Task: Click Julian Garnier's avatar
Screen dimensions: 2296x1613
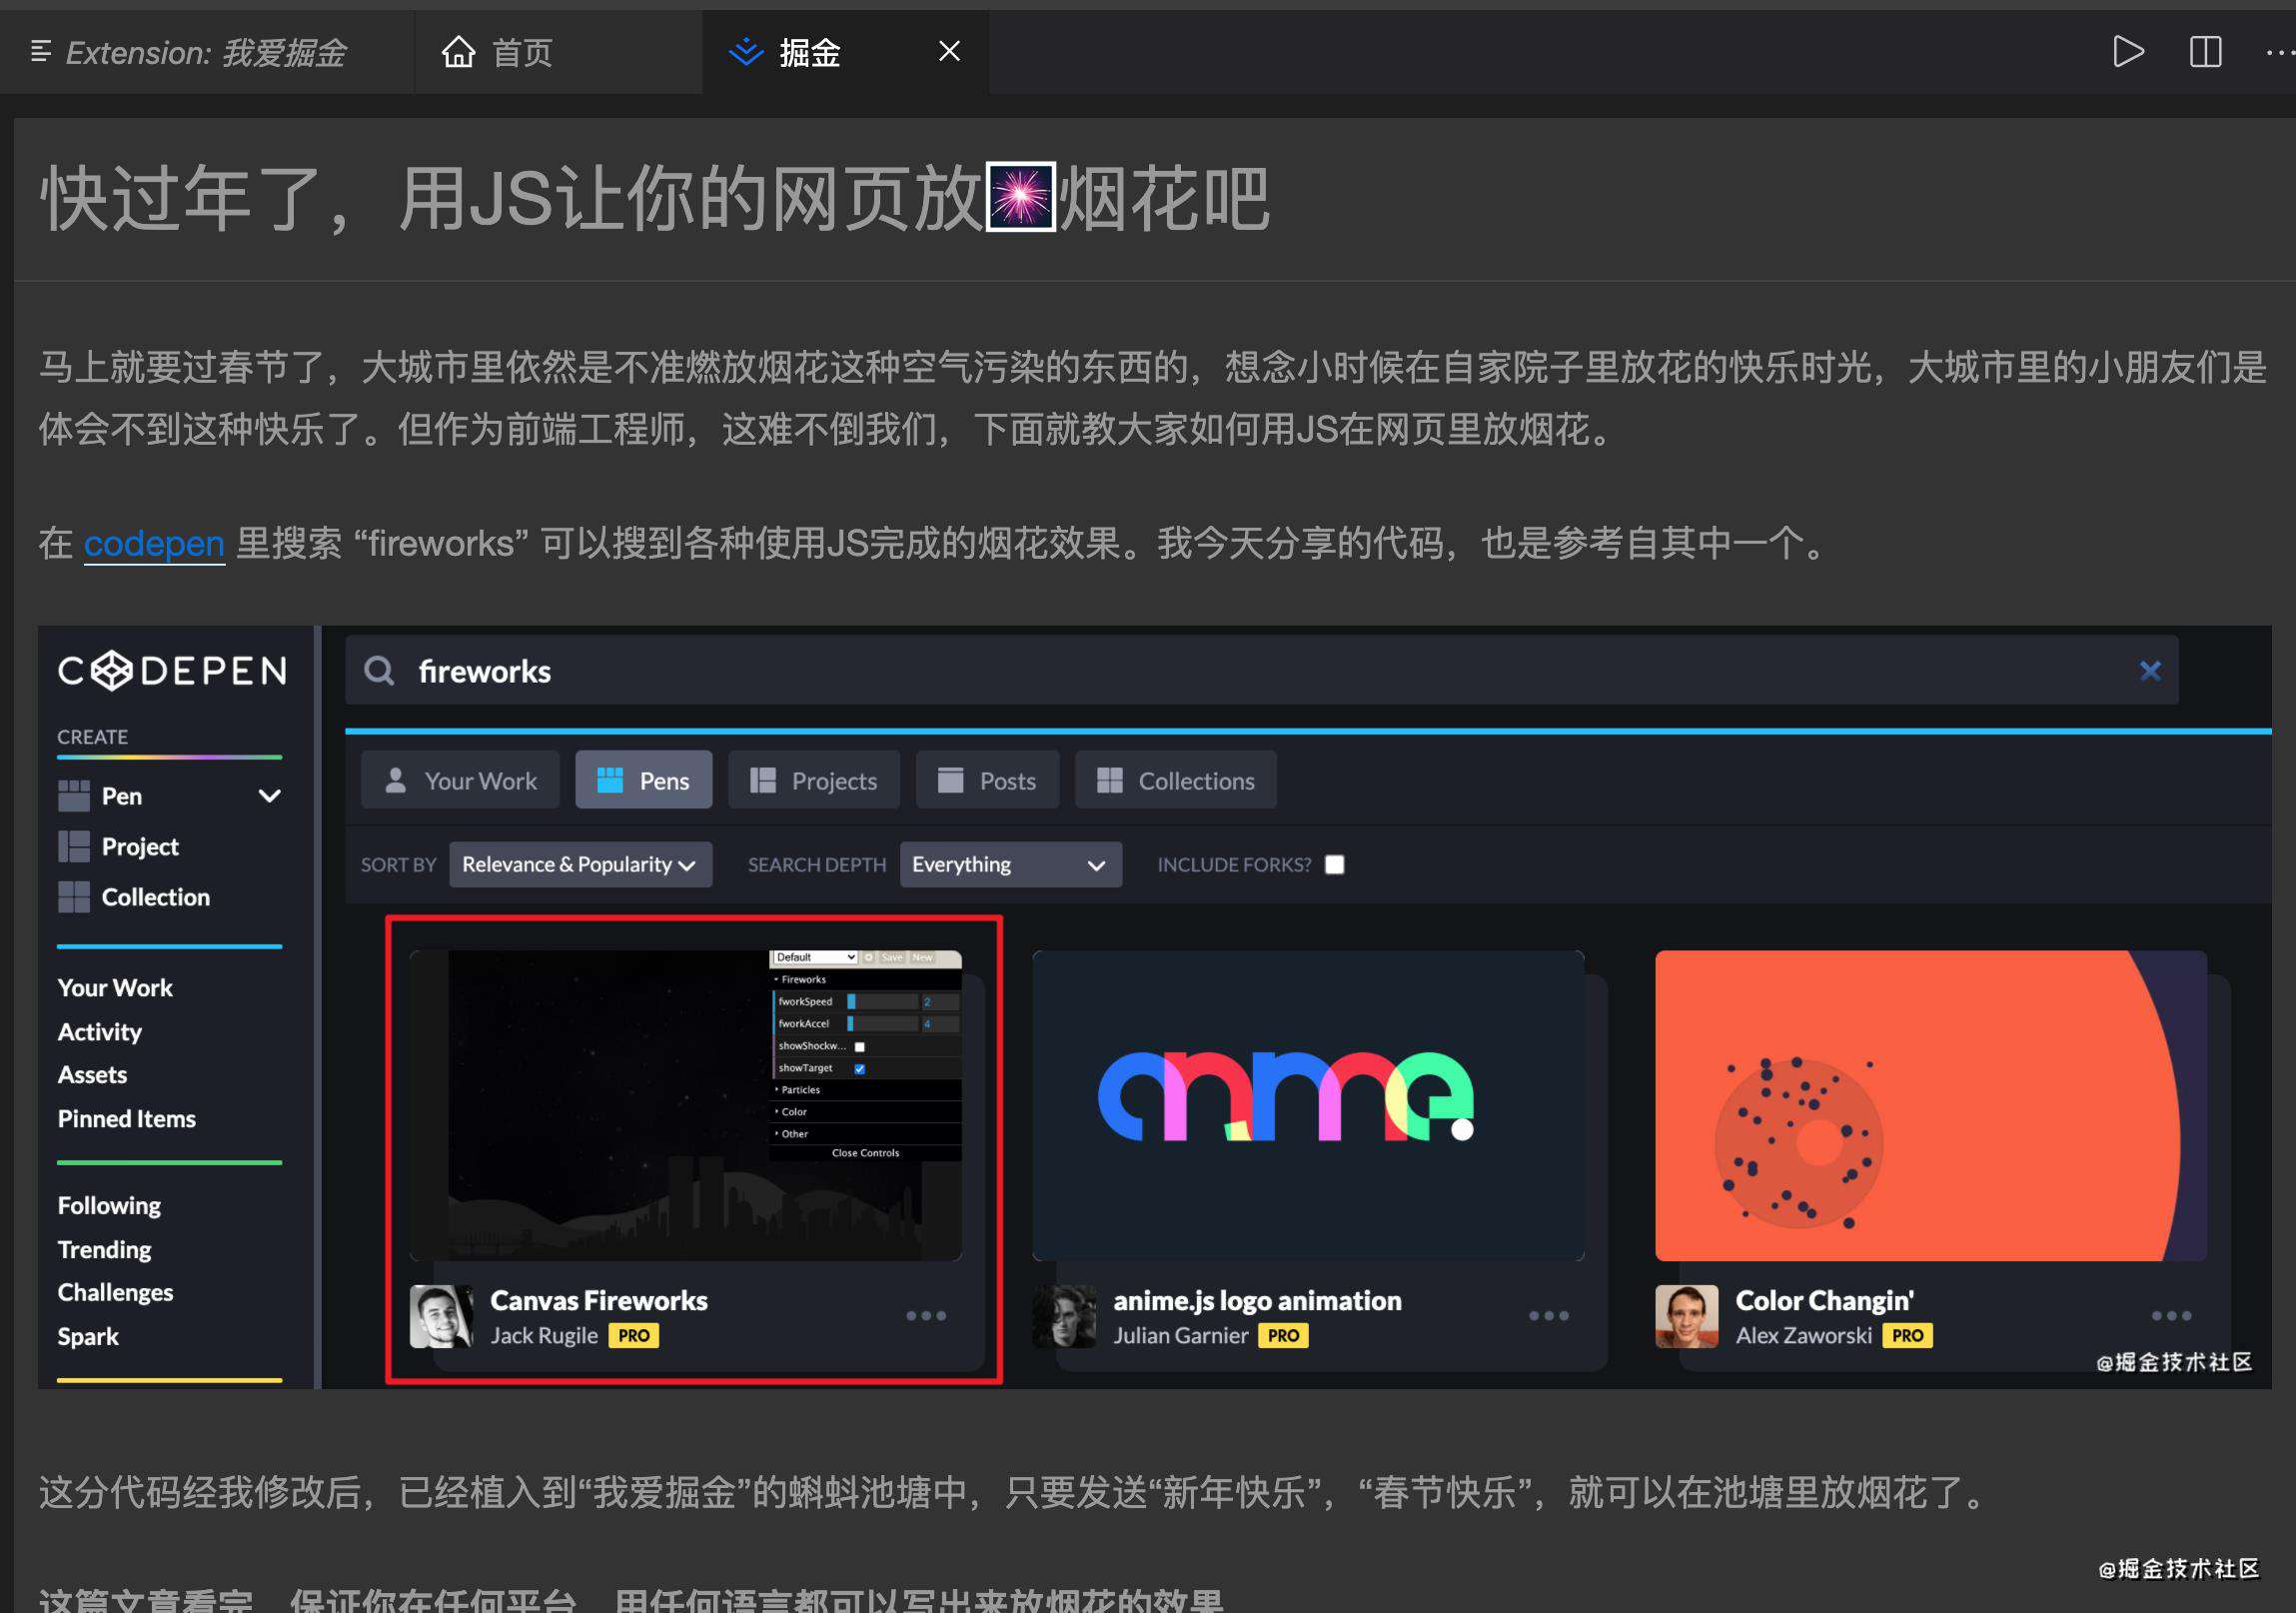Action: click(1064, 1316)
